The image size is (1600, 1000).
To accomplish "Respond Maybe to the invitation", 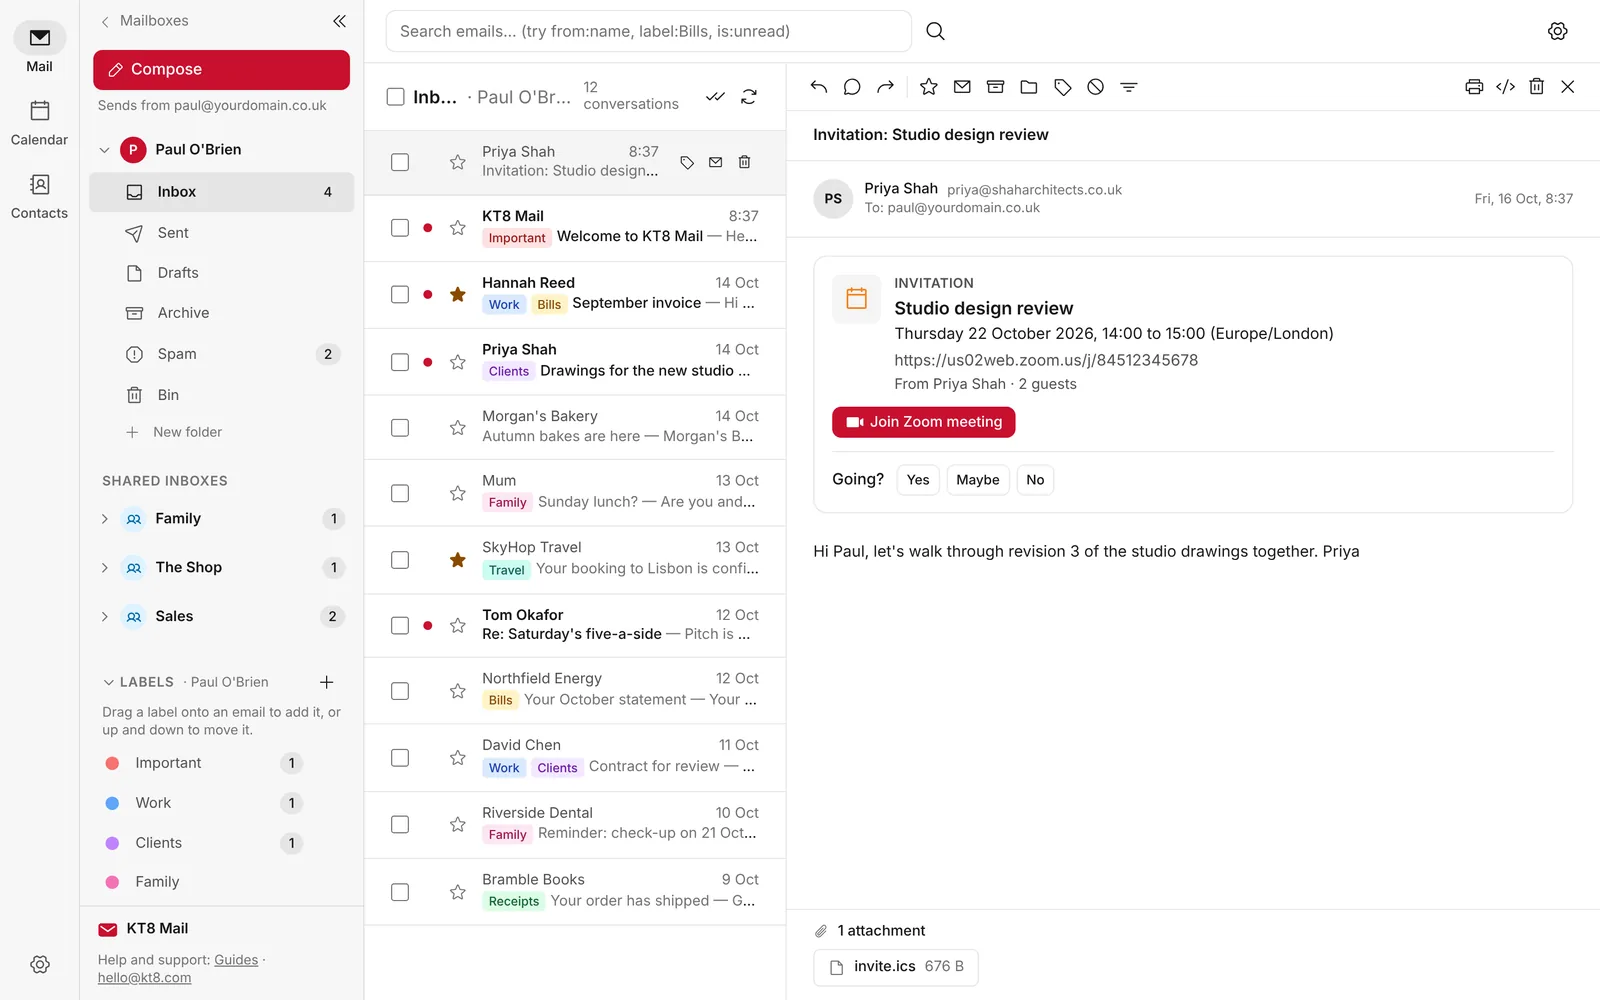I will (x=978, y=480).
